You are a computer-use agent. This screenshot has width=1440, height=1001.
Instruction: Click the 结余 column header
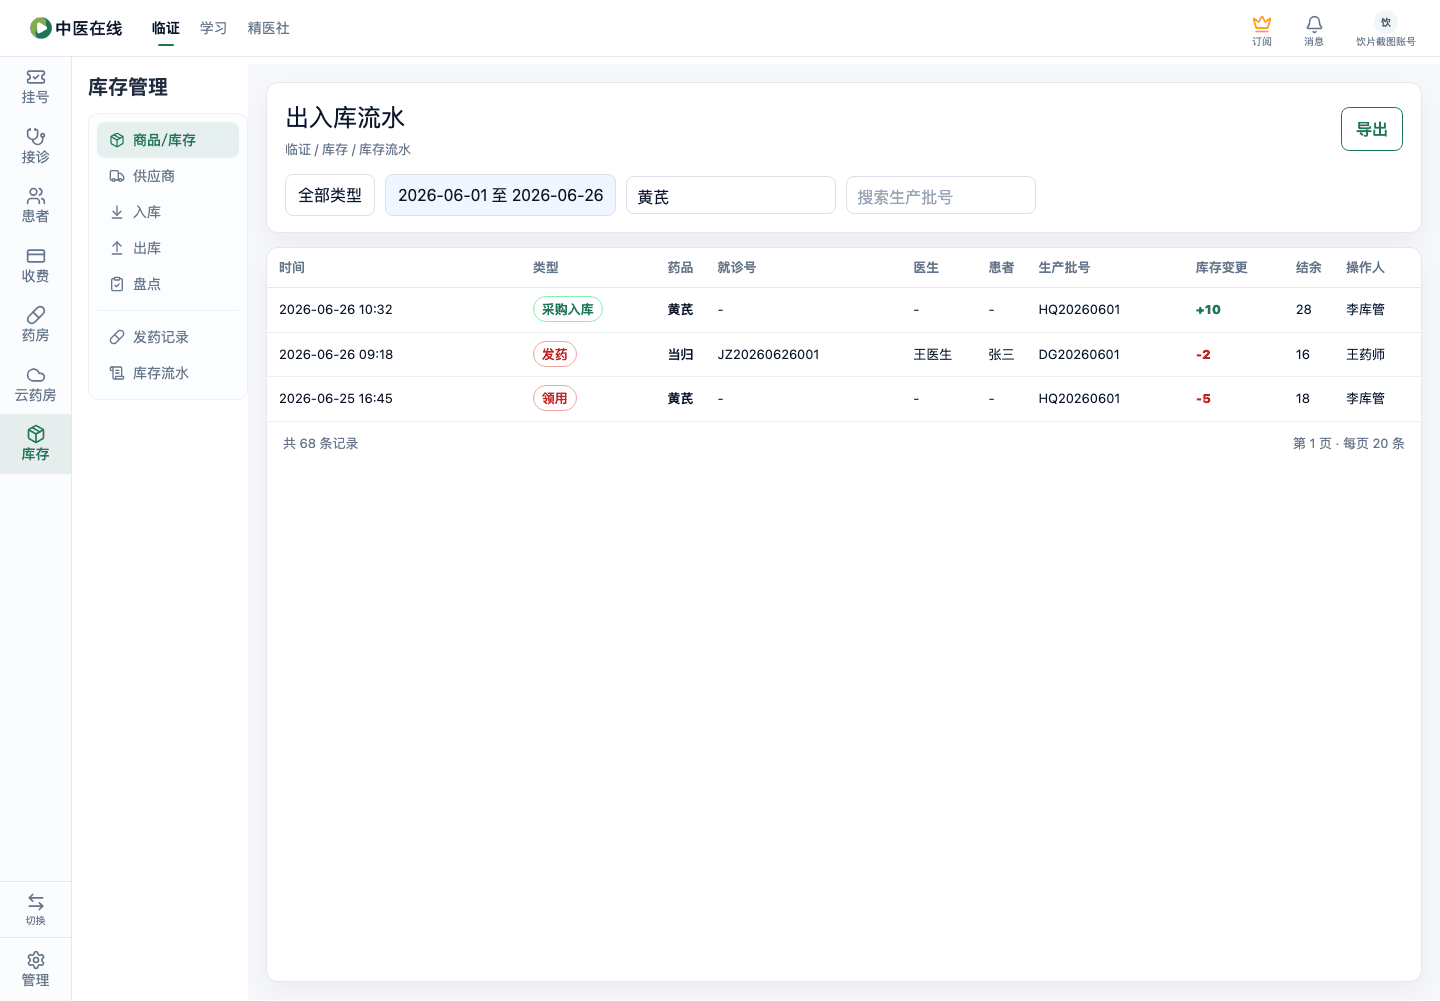coord(1309,268)
